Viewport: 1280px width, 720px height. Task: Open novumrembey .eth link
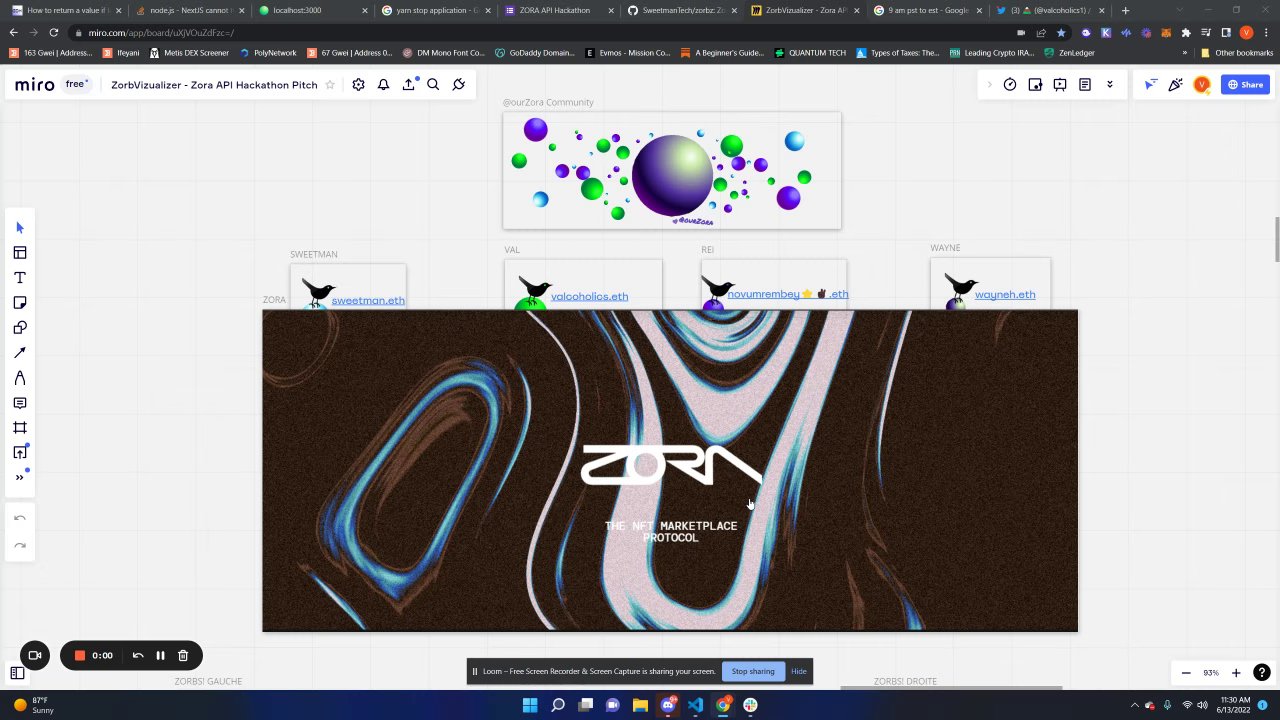[787, 294]
